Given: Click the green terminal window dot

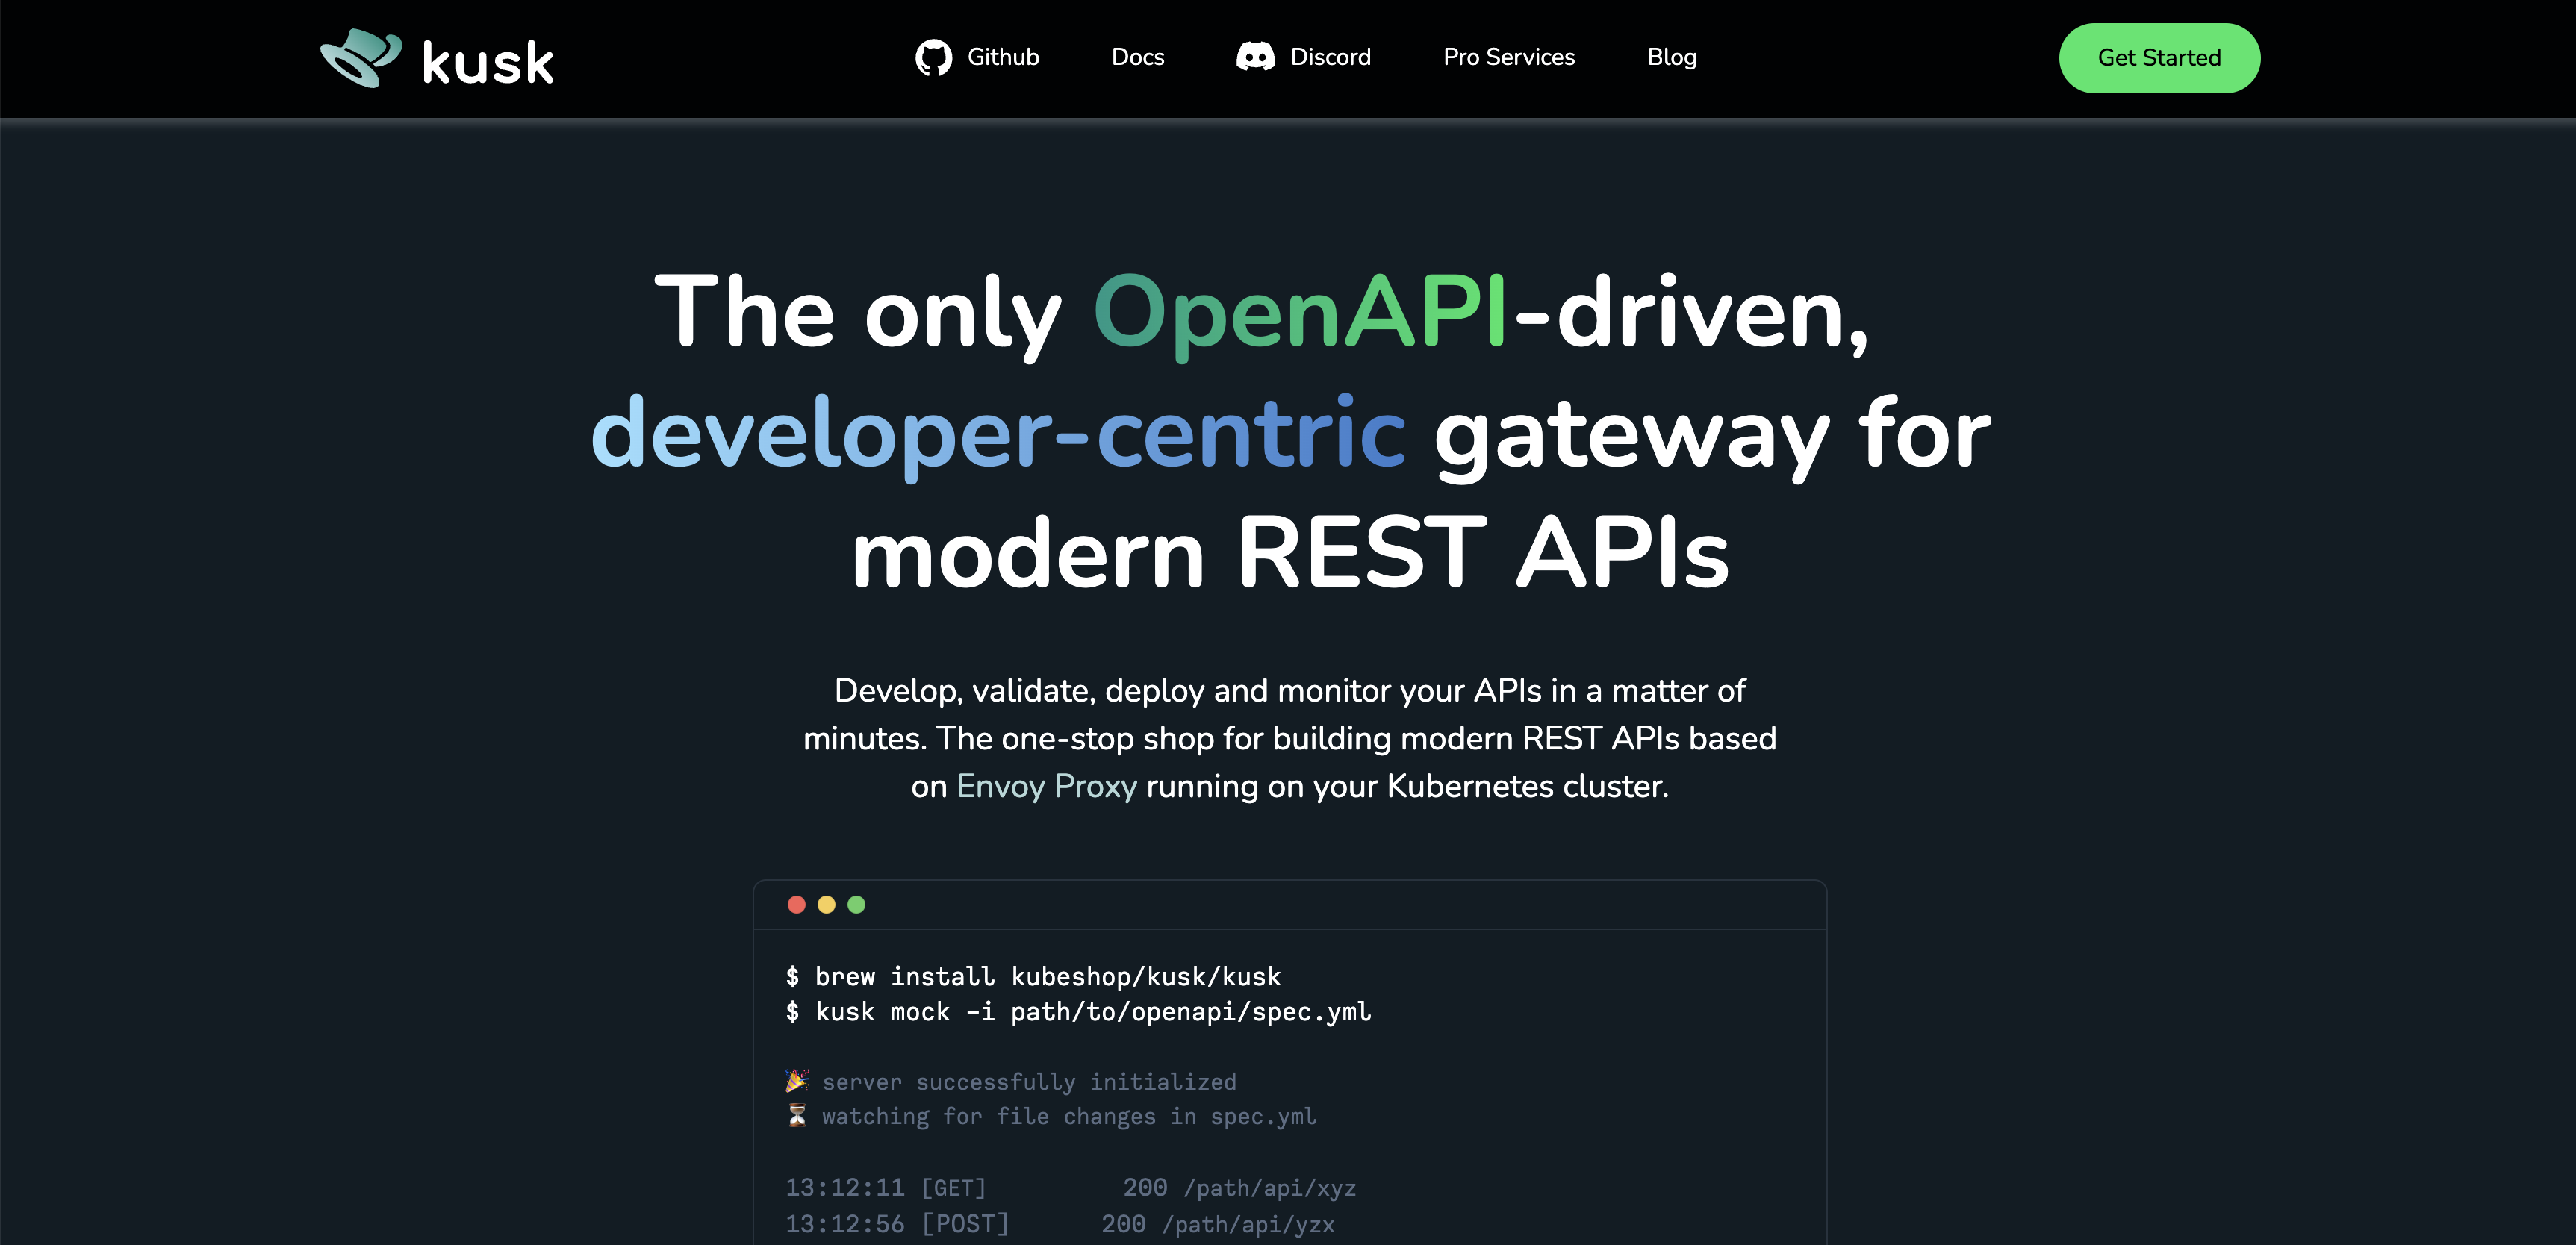Looking at the screenshot, I should [856, 905].
